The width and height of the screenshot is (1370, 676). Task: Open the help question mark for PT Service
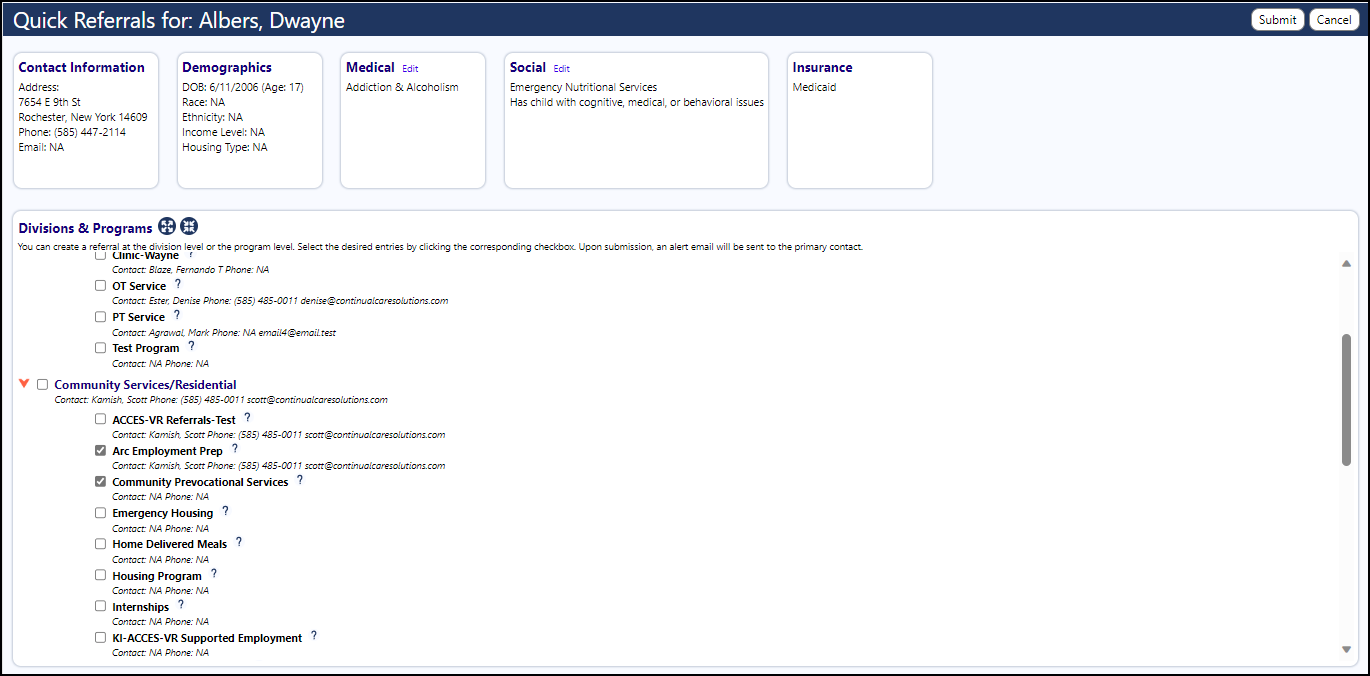click(x=176, y=315)
